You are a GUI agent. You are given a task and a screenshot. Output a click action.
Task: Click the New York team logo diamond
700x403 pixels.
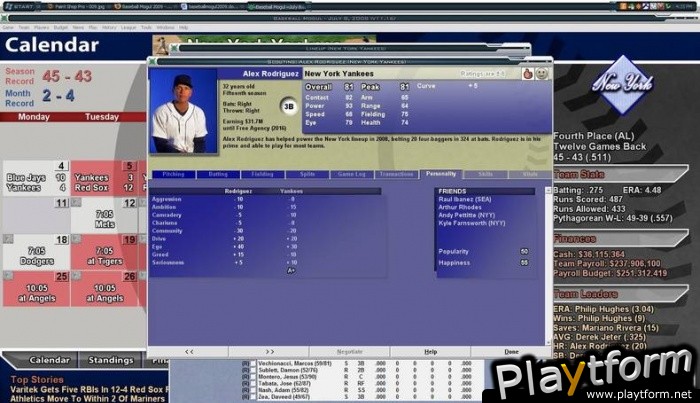[622, 85]
